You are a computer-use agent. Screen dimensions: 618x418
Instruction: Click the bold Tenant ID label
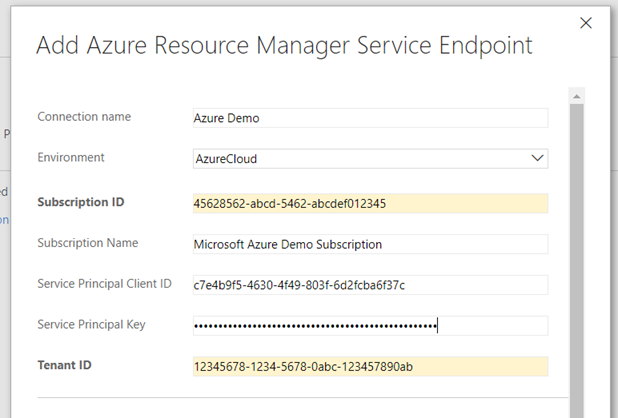[x=64, y=365]
